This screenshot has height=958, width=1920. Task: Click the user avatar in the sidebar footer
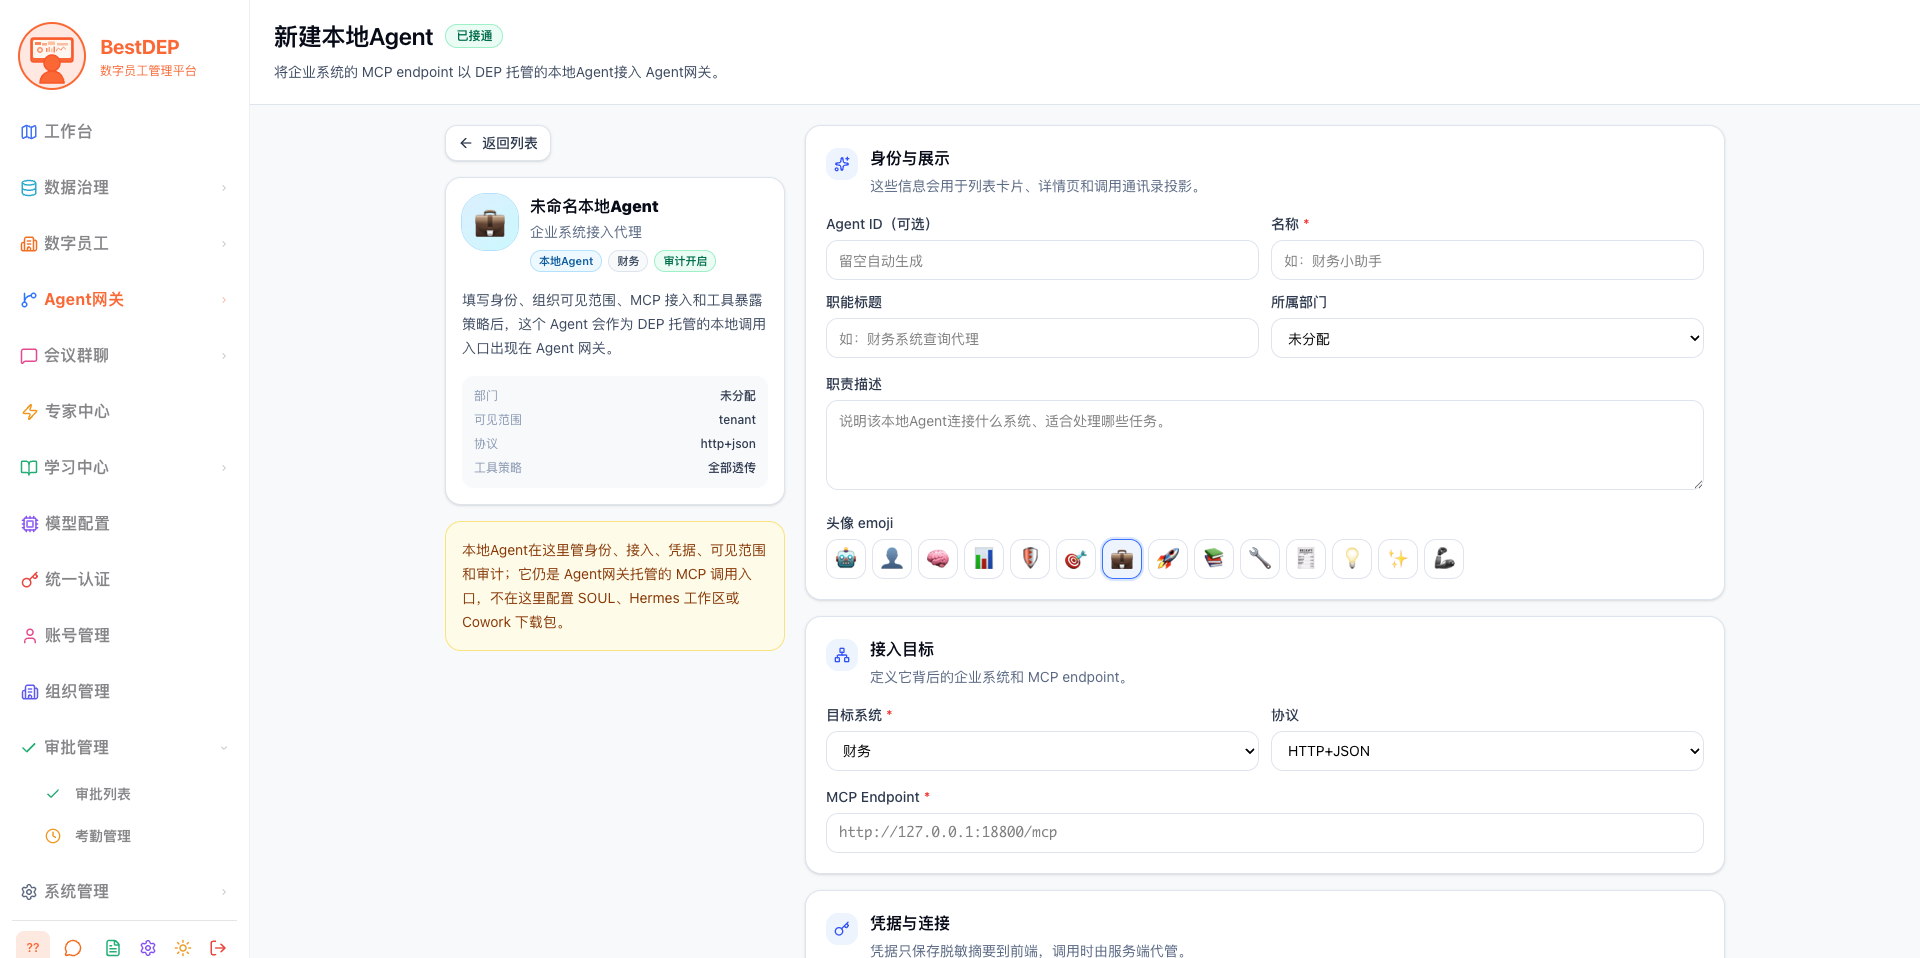pos(33,946)
